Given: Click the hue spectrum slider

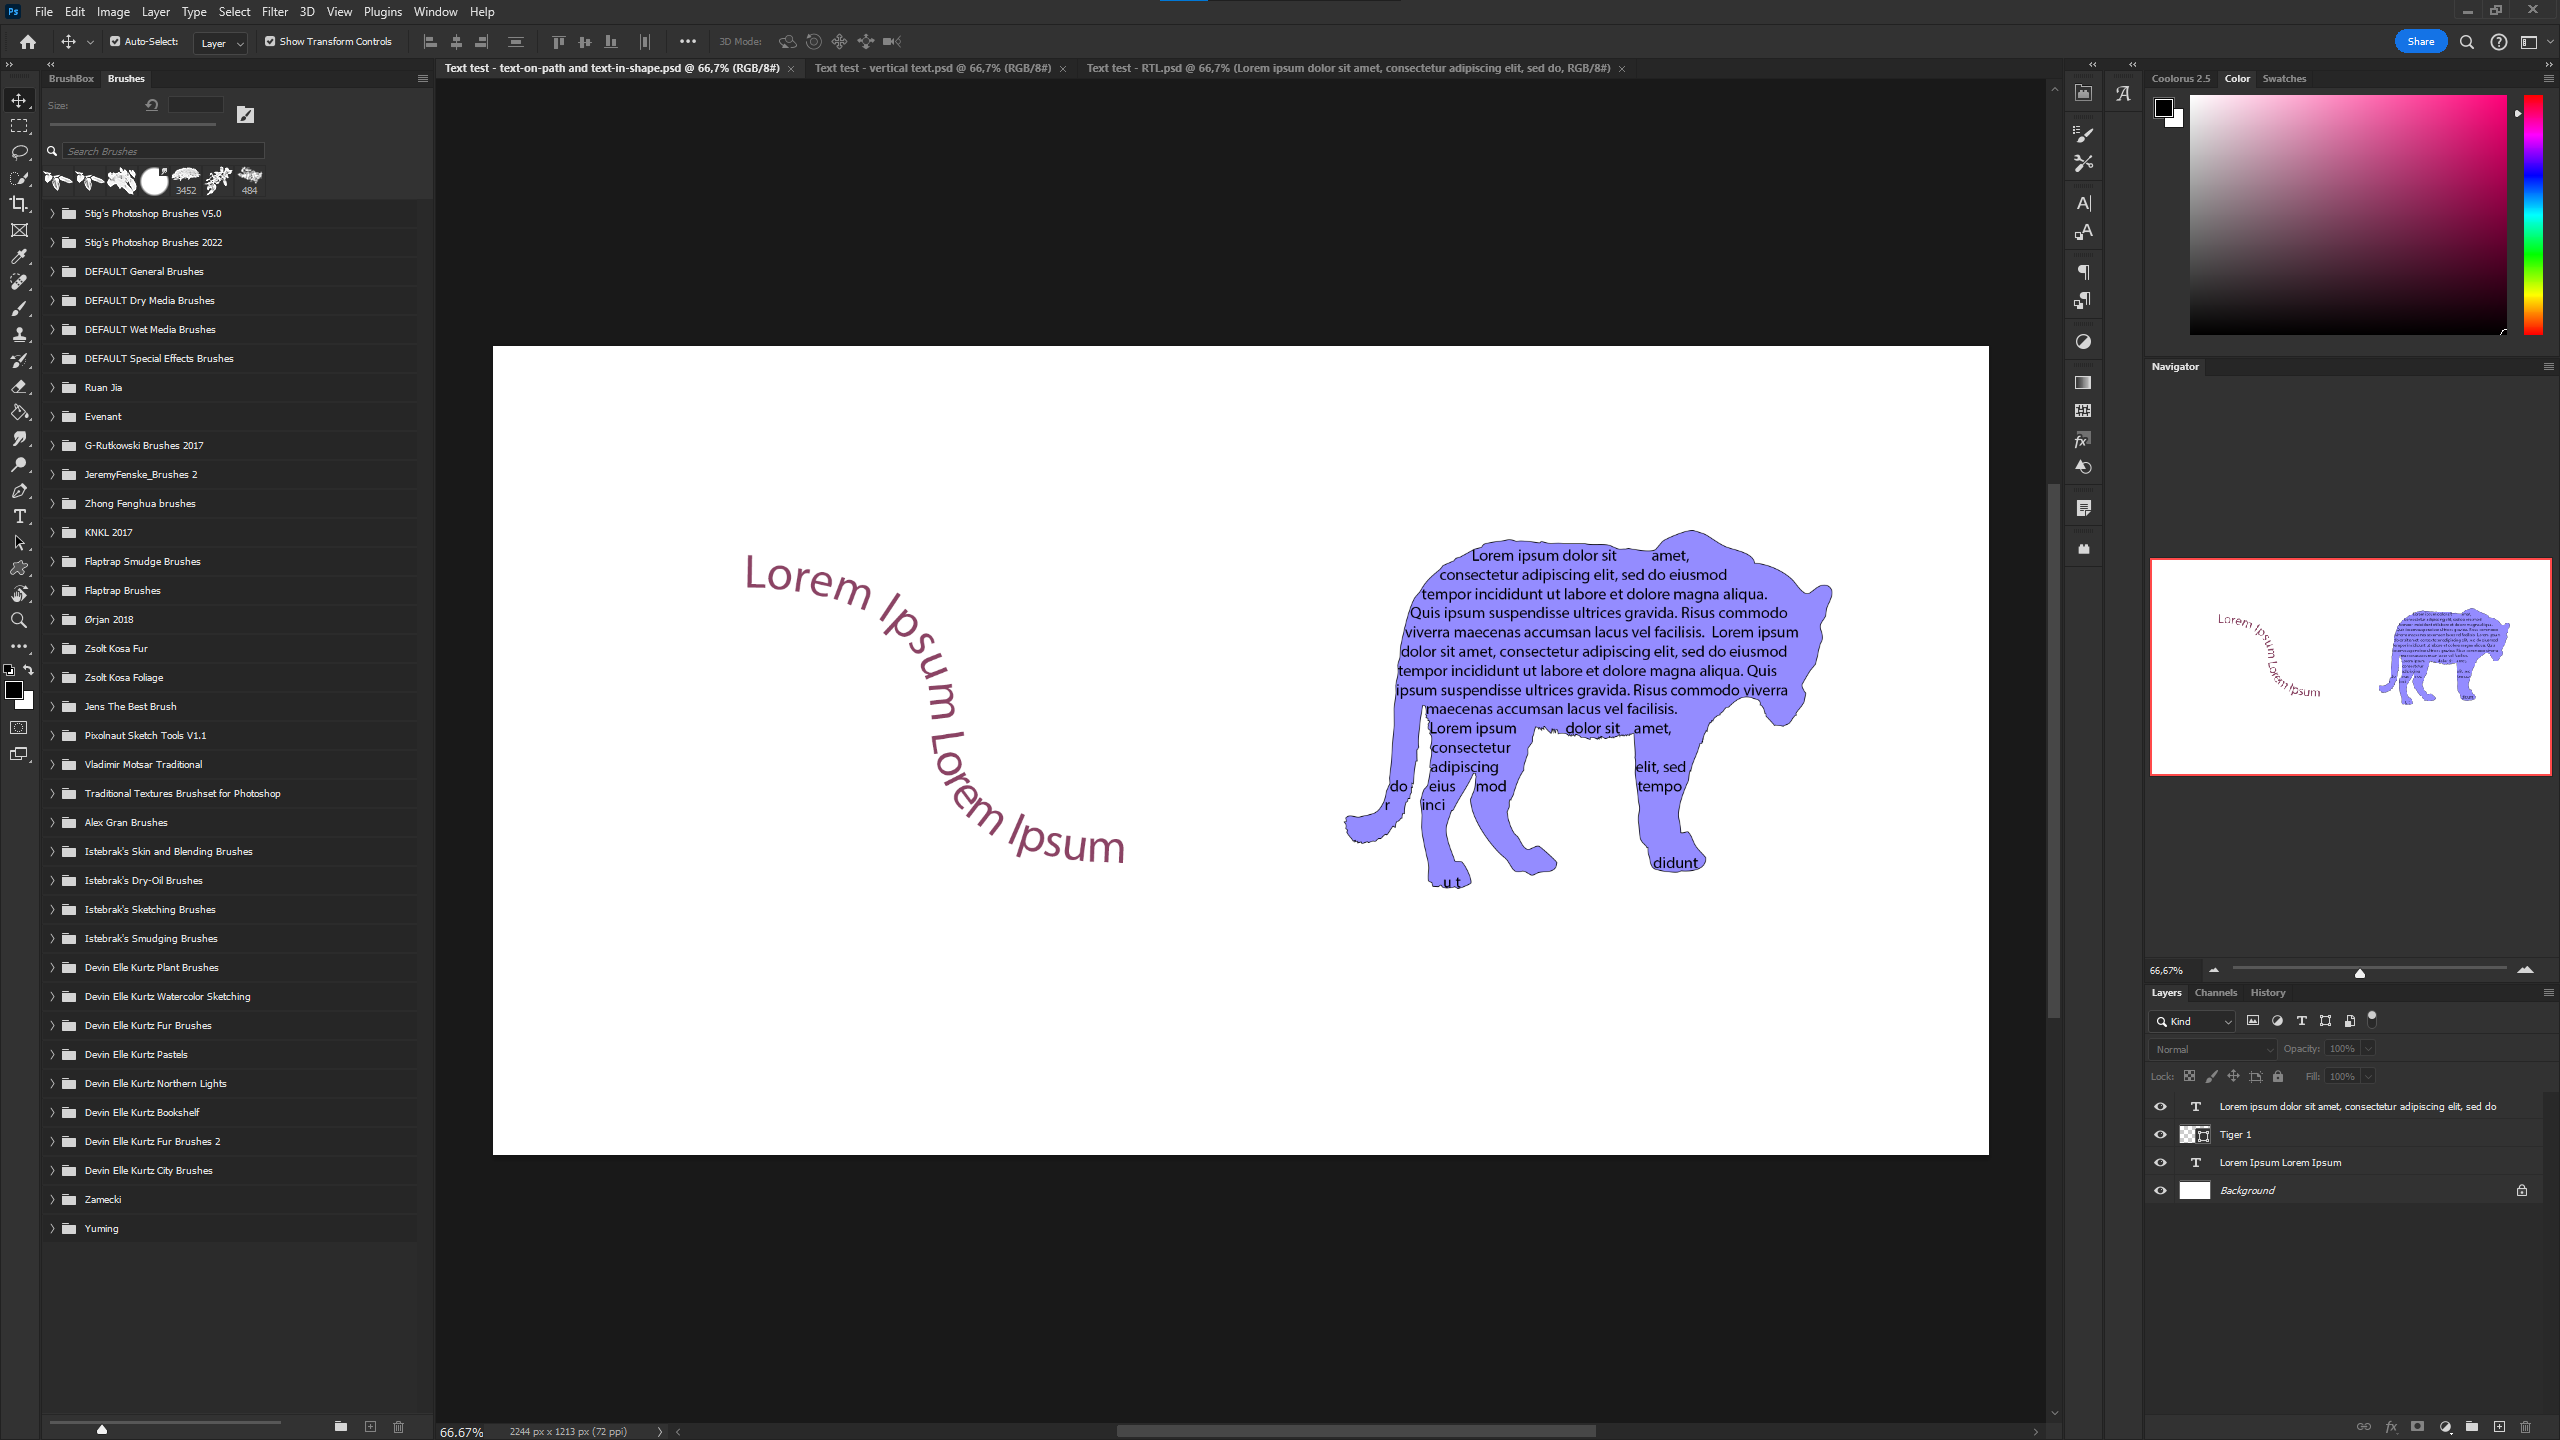Looking at the screenshot, I should coord(2533,215).
